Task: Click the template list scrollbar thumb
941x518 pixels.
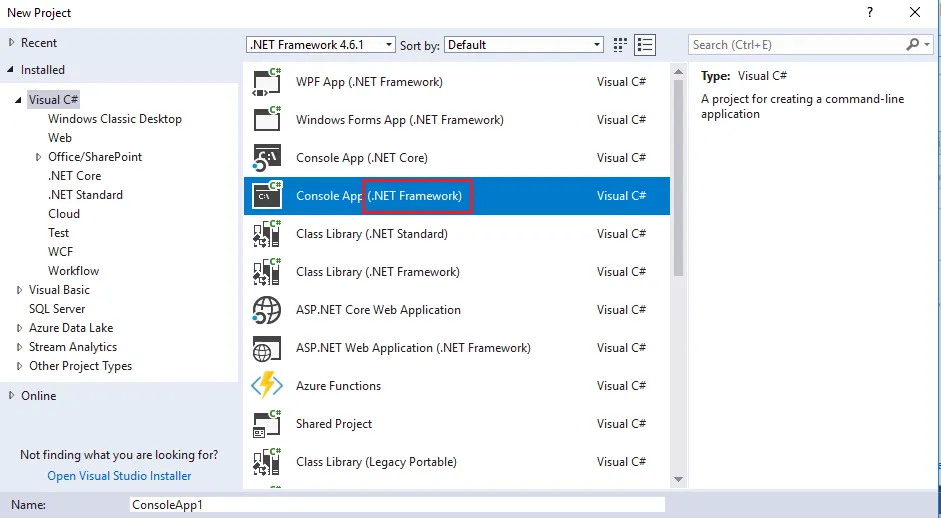Action: coord(679,178)
